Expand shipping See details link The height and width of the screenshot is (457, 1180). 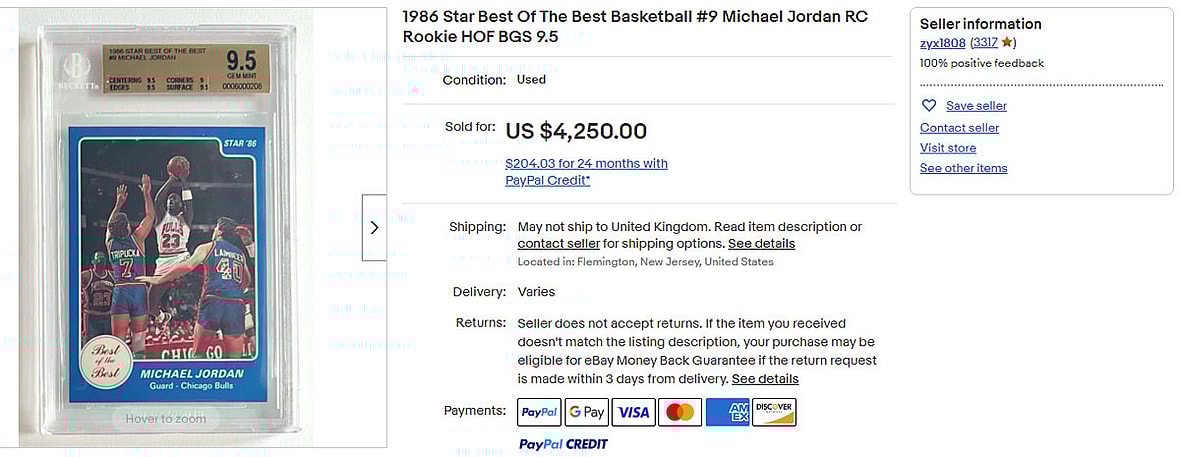click(x=761, y=244)
